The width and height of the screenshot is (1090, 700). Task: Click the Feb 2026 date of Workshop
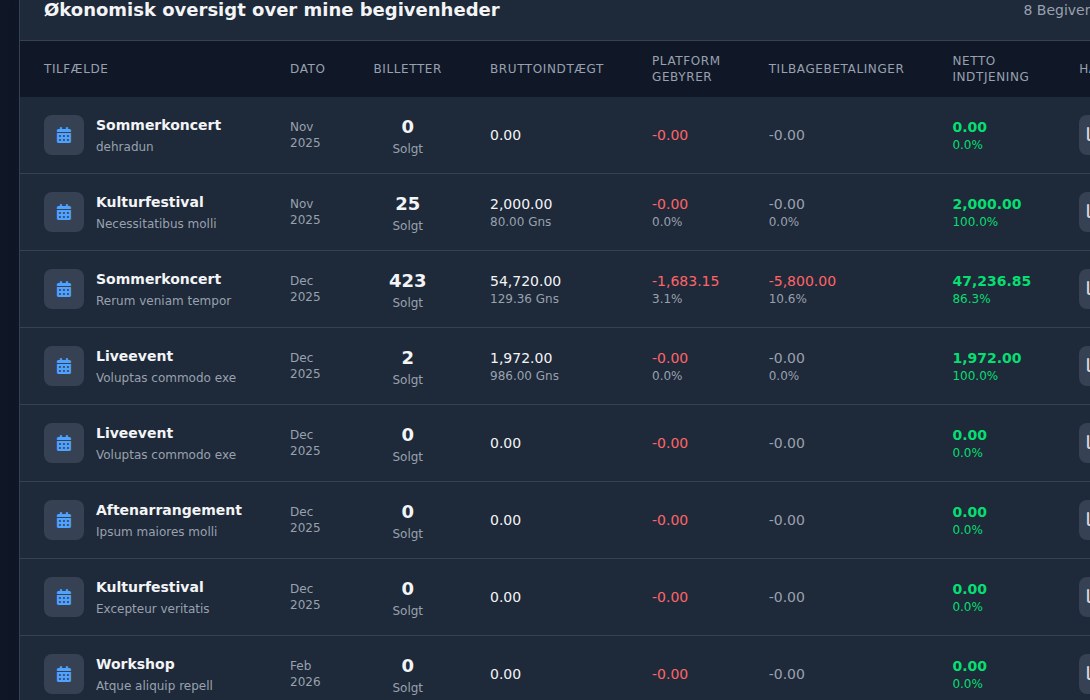[305, 674]
